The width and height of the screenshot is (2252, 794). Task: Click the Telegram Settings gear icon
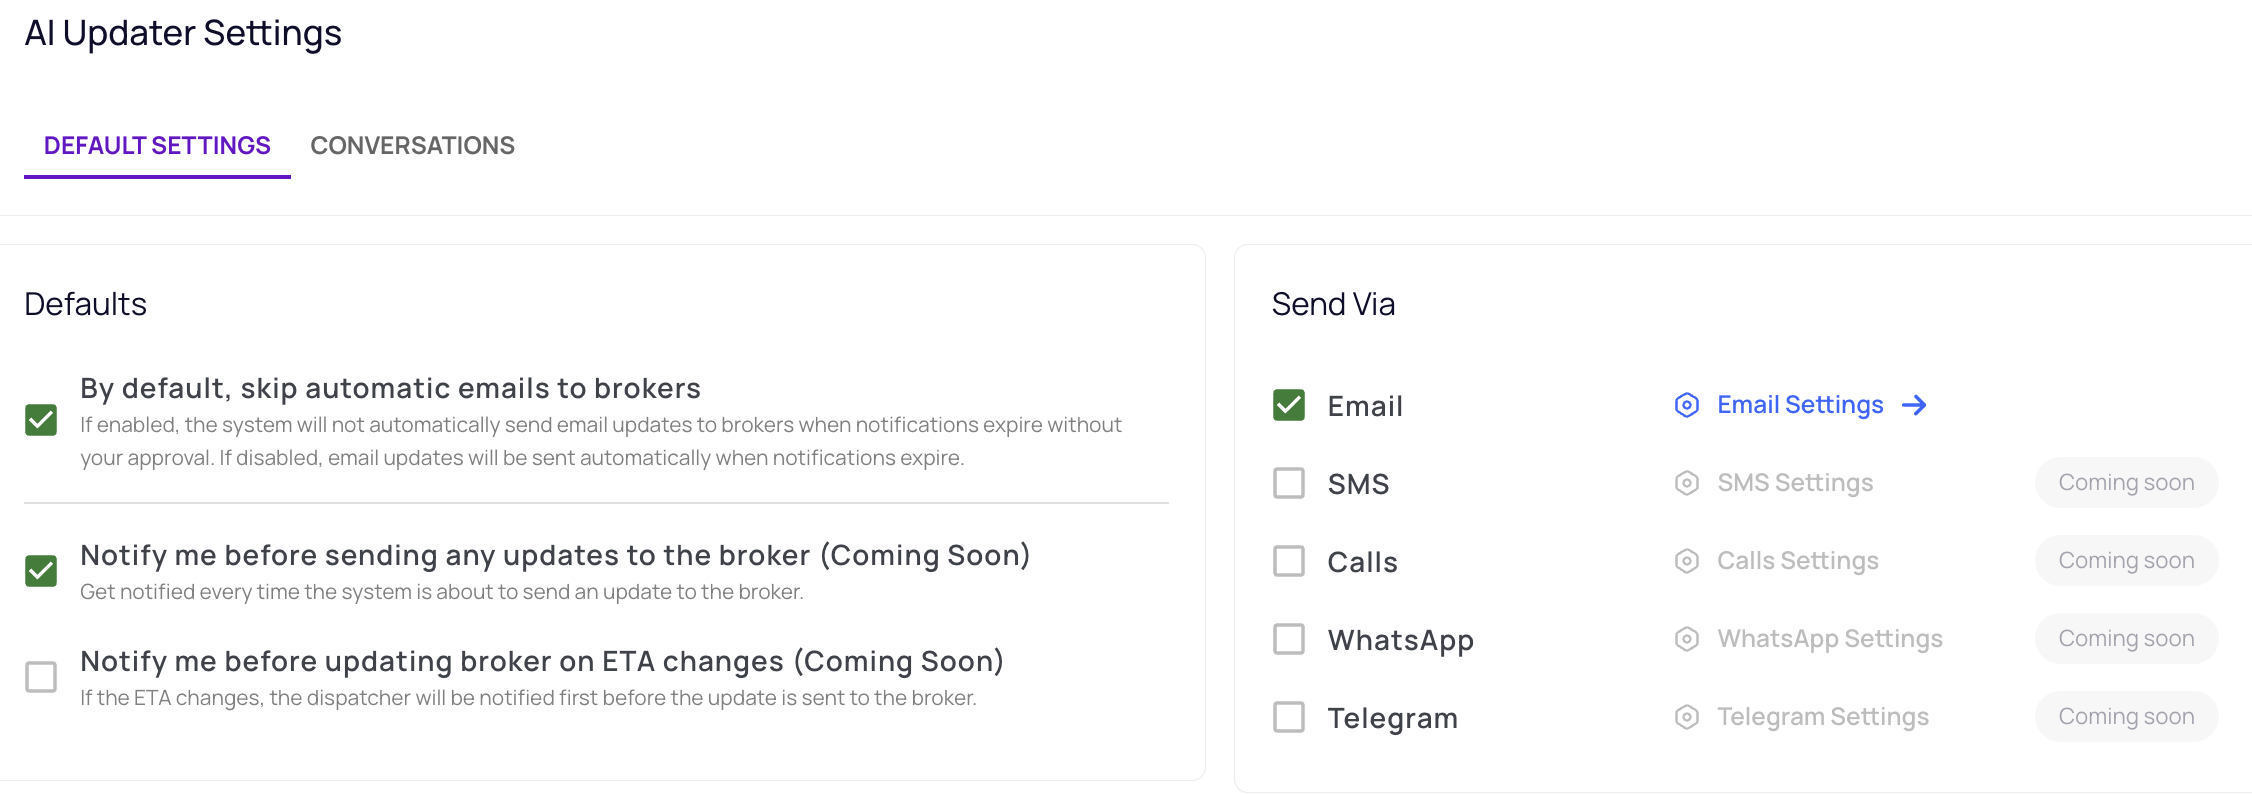pos(1686,717)
